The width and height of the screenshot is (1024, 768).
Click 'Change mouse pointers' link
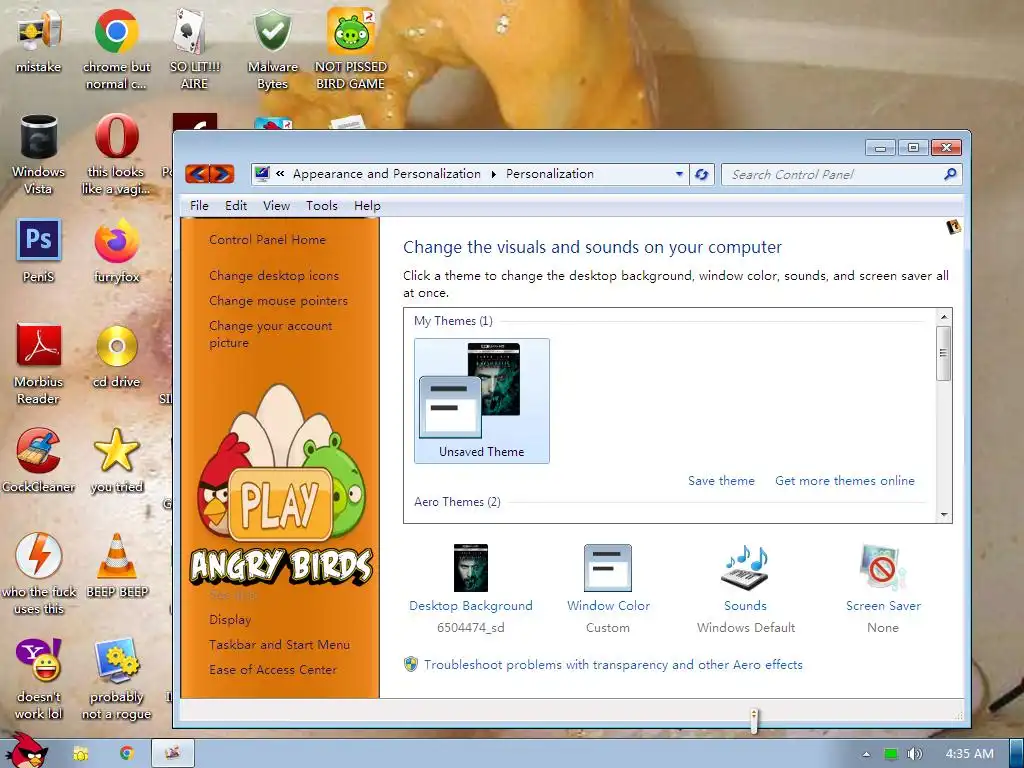(278, 300)
